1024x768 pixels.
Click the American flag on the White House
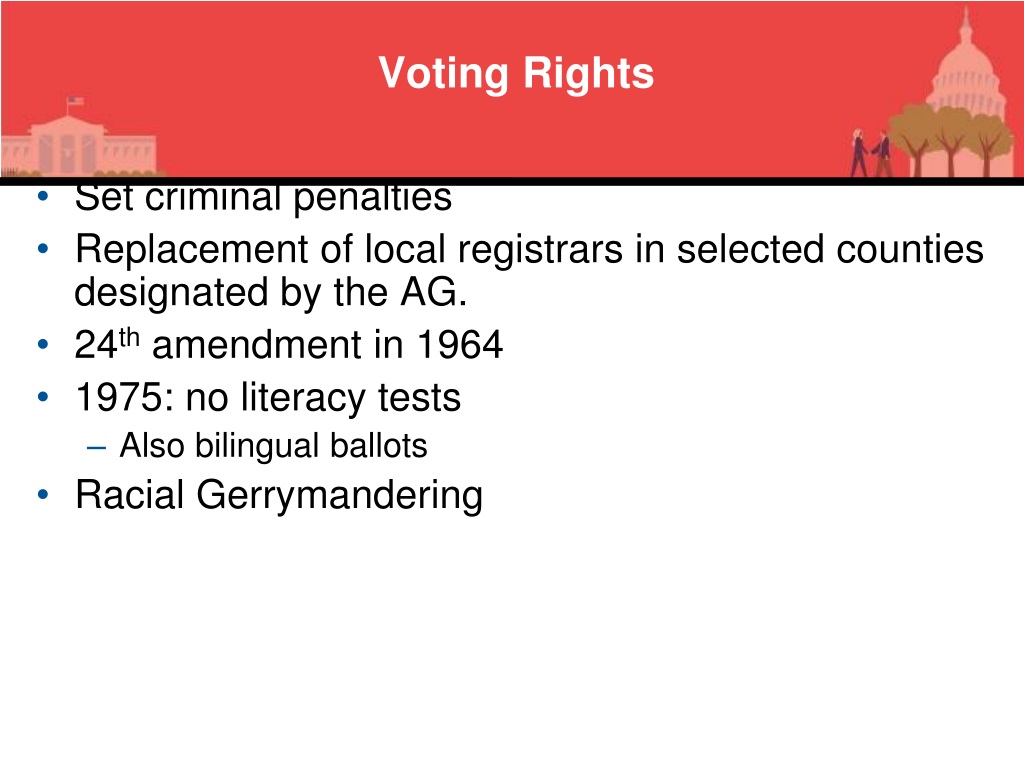pos(76,101)
